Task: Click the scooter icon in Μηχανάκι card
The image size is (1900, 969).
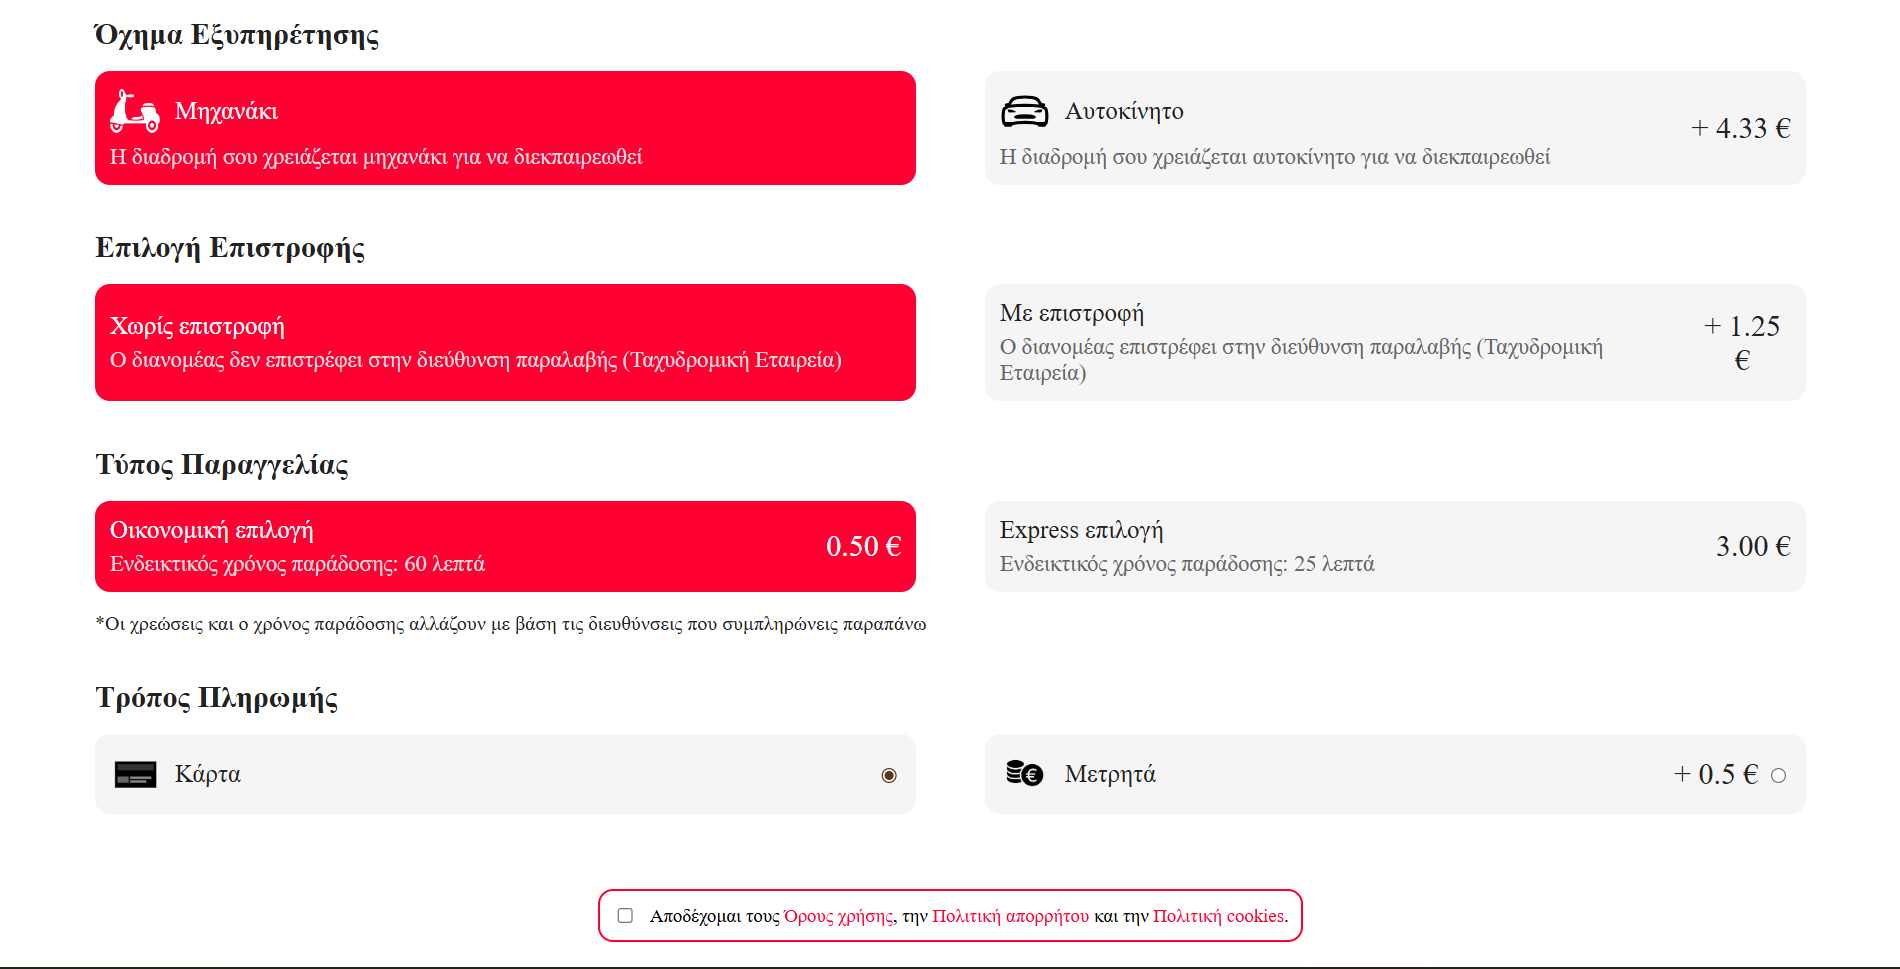Action: click(x=135, y=111)
